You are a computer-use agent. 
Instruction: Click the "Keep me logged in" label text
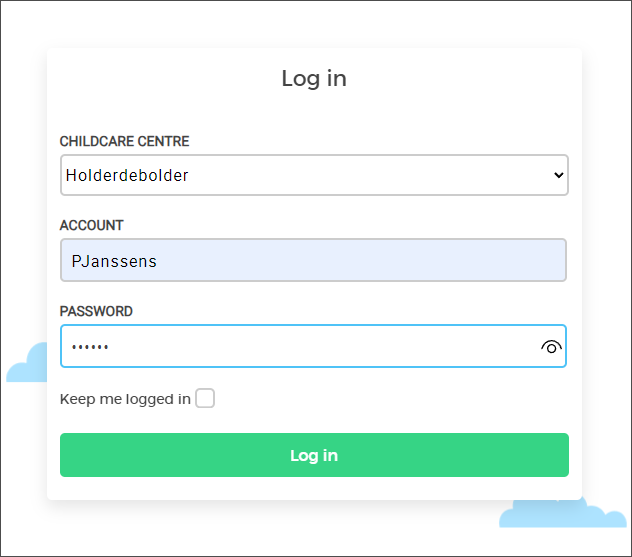[x=125, y=399]
